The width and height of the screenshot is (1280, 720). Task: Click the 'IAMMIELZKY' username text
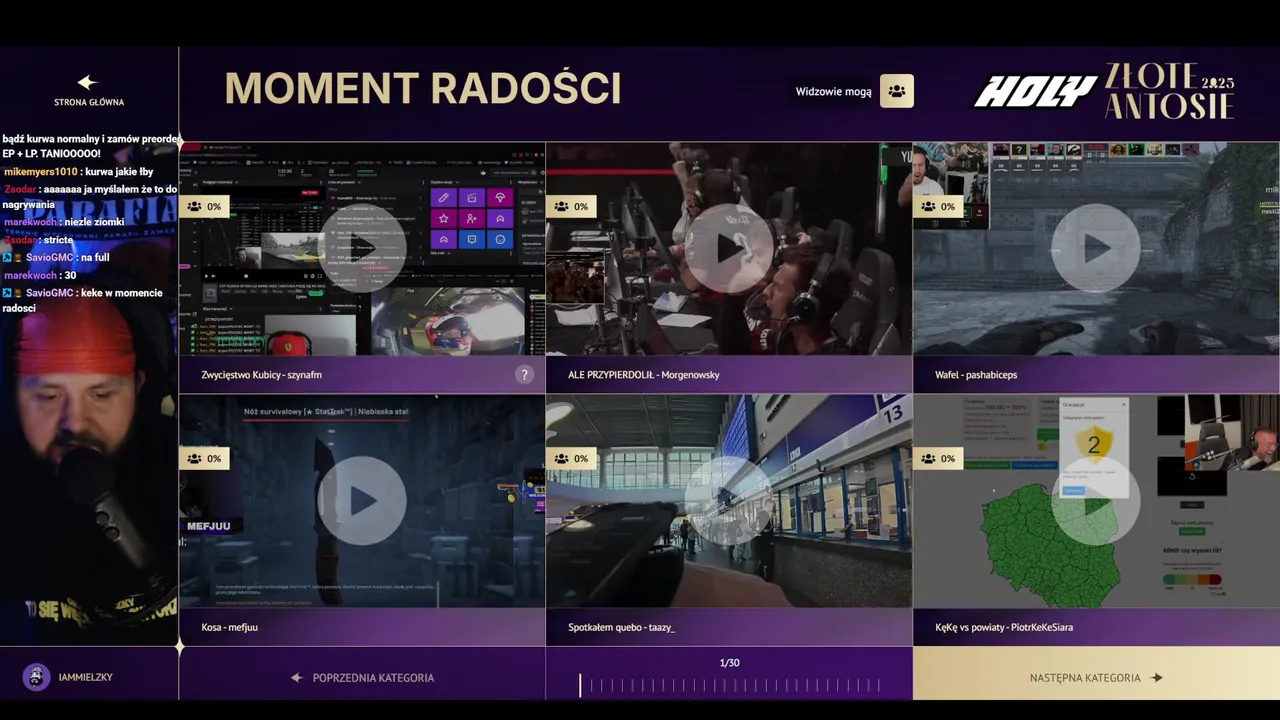pyautogui.click(x=86, y=677)
